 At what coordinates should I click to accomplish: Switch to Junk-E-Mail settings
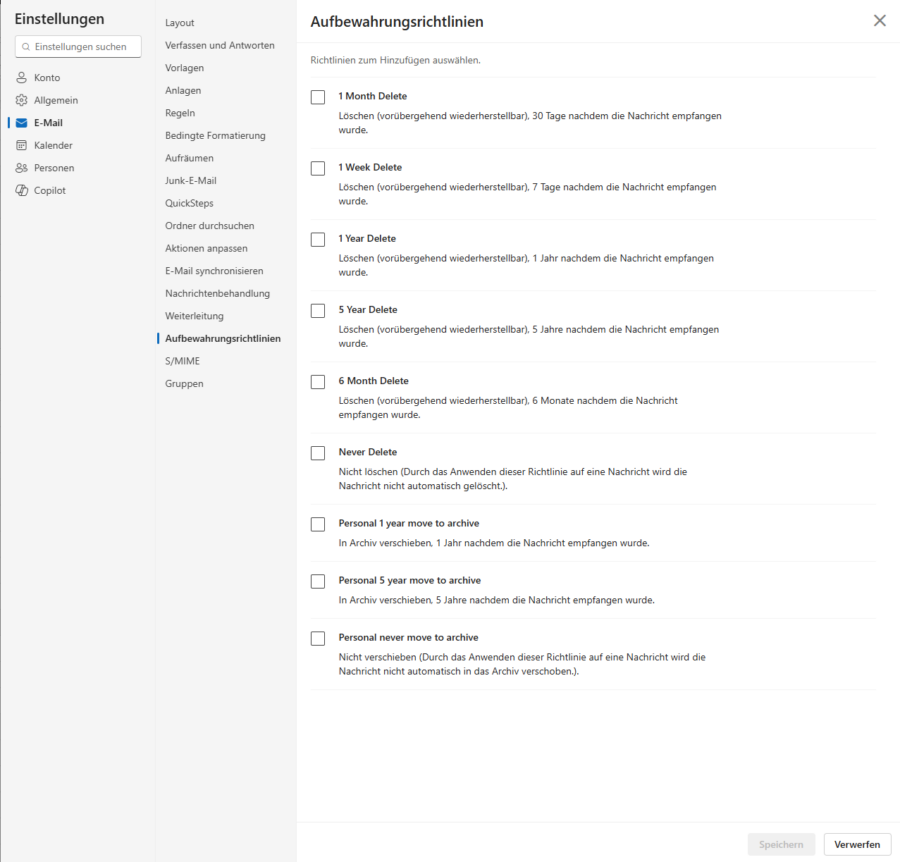[x=188, y=180]
